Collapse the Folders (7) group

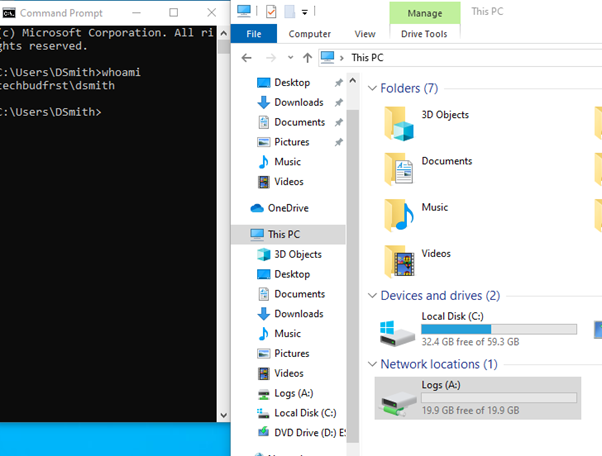372,89
